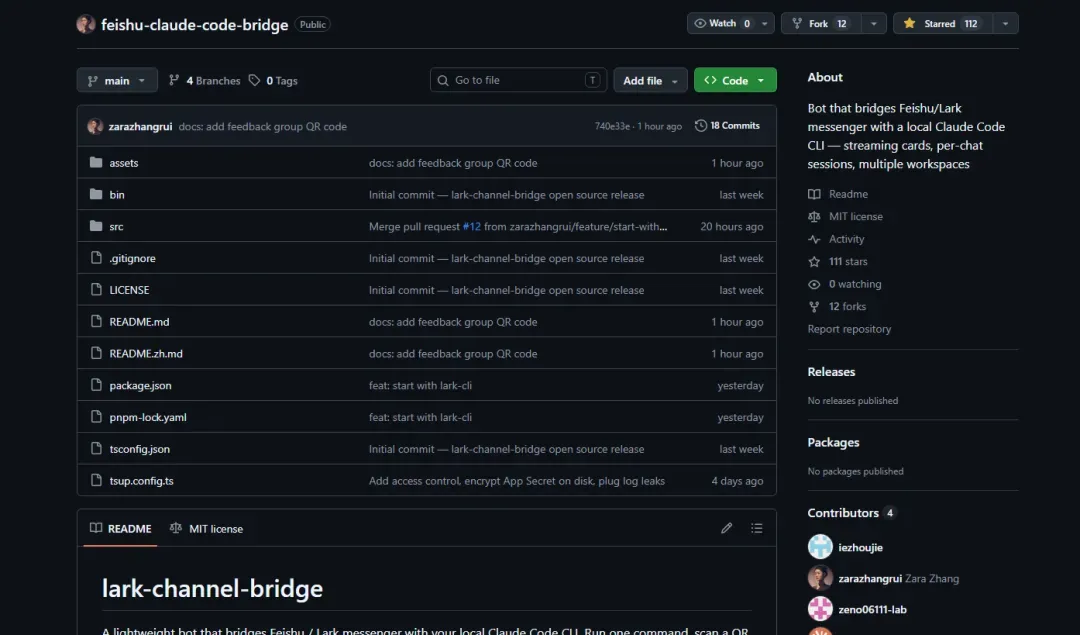Toggle Watch on the repository
The image size is (1080, 635).
721,23
